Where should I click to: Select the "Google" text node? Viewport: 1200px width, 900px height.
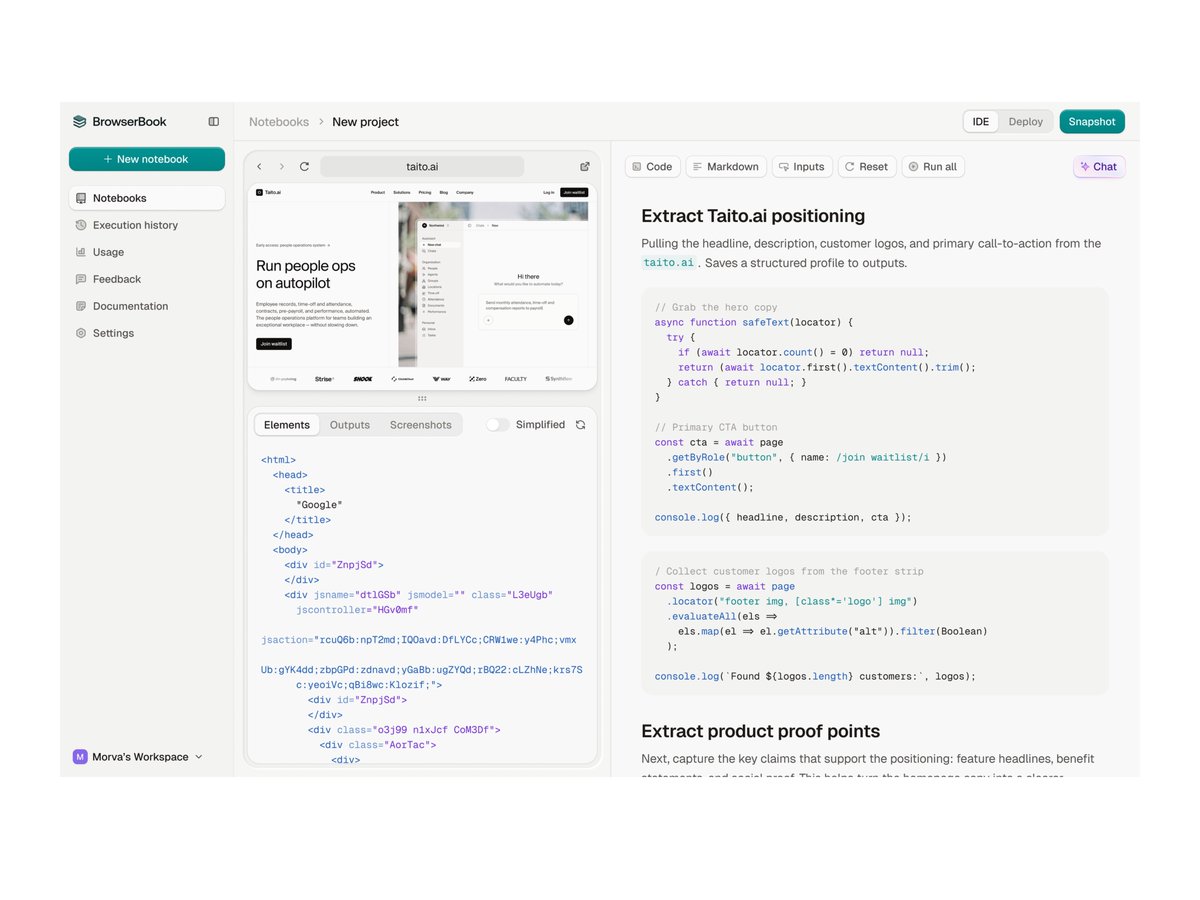tap(319, 505)
